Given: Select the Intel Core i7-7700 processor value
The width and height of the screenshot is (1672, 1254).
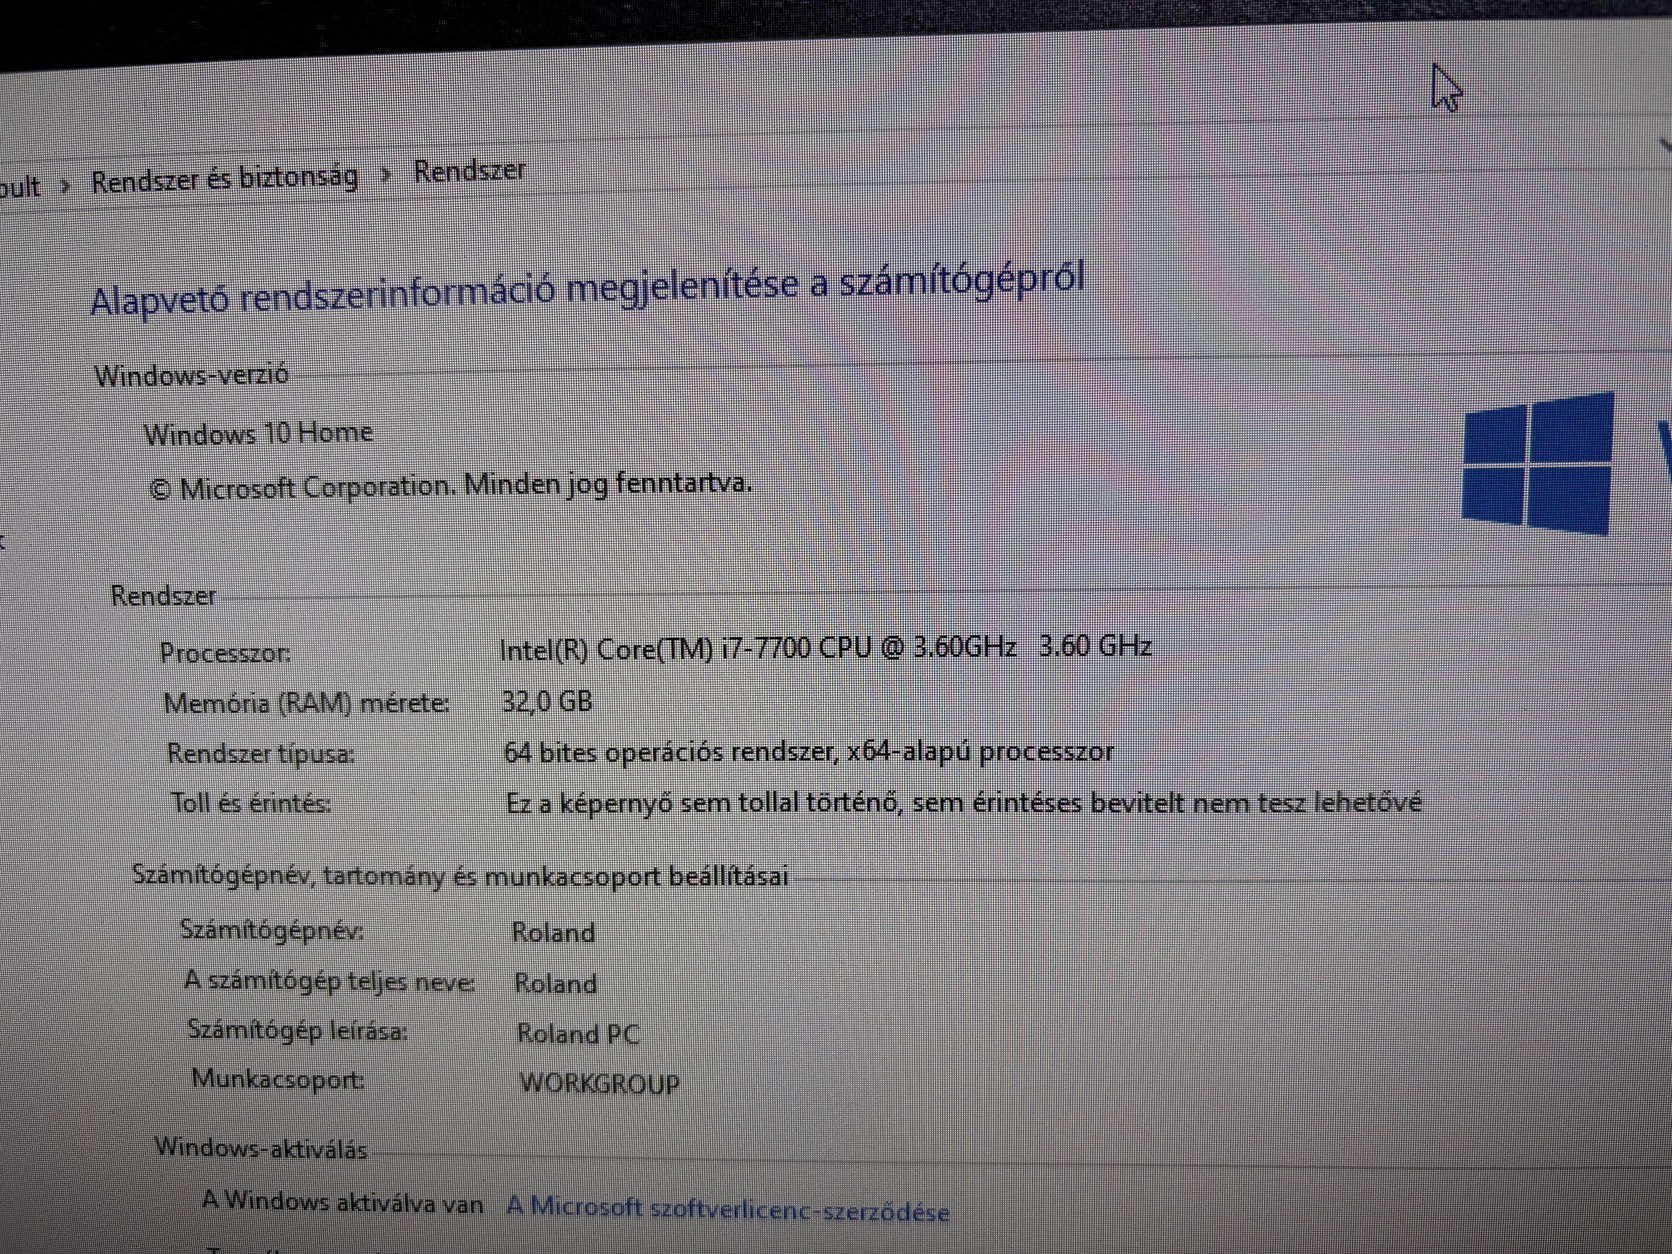Looking at the screenshot, I should tap(825, 648).
